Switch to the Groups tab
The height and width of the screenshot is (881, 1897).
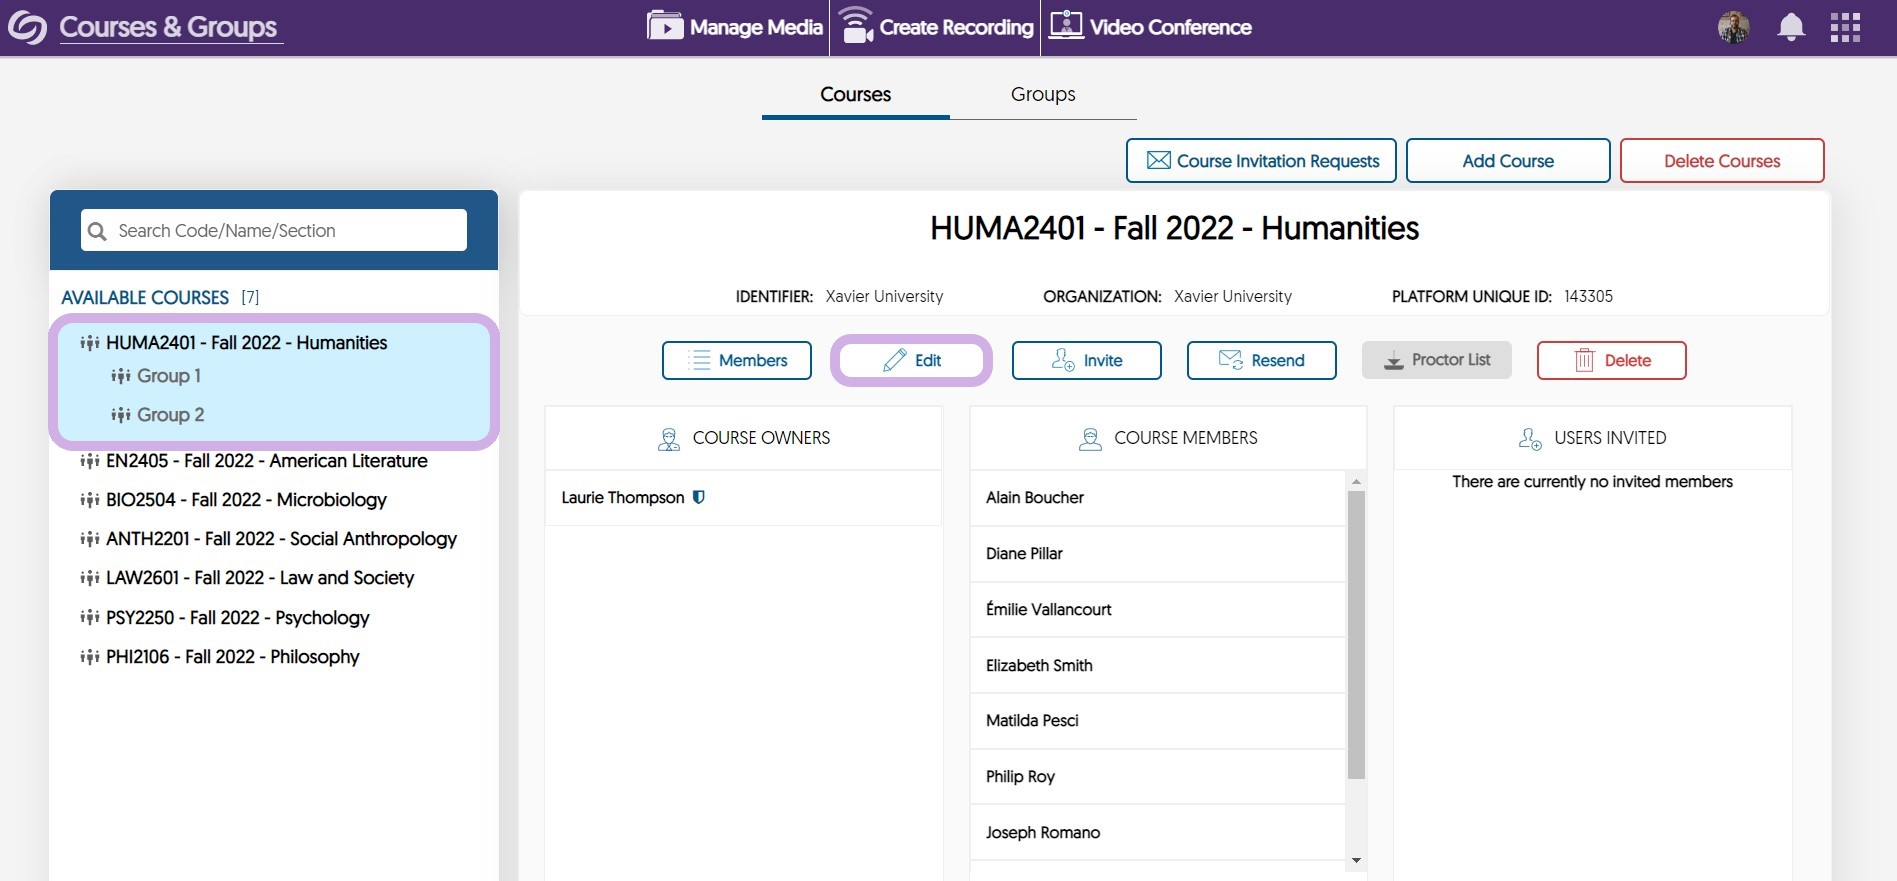(x=1042, y=94)
